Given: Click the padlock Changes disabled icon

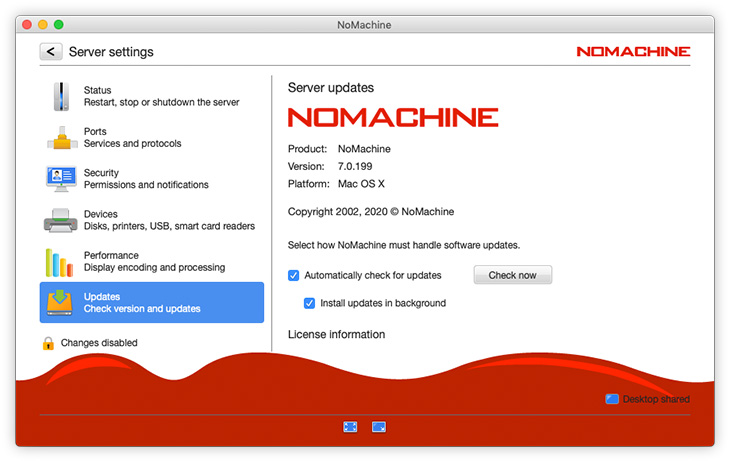Looking at the screenshot, I should click(x=48, y=343).
